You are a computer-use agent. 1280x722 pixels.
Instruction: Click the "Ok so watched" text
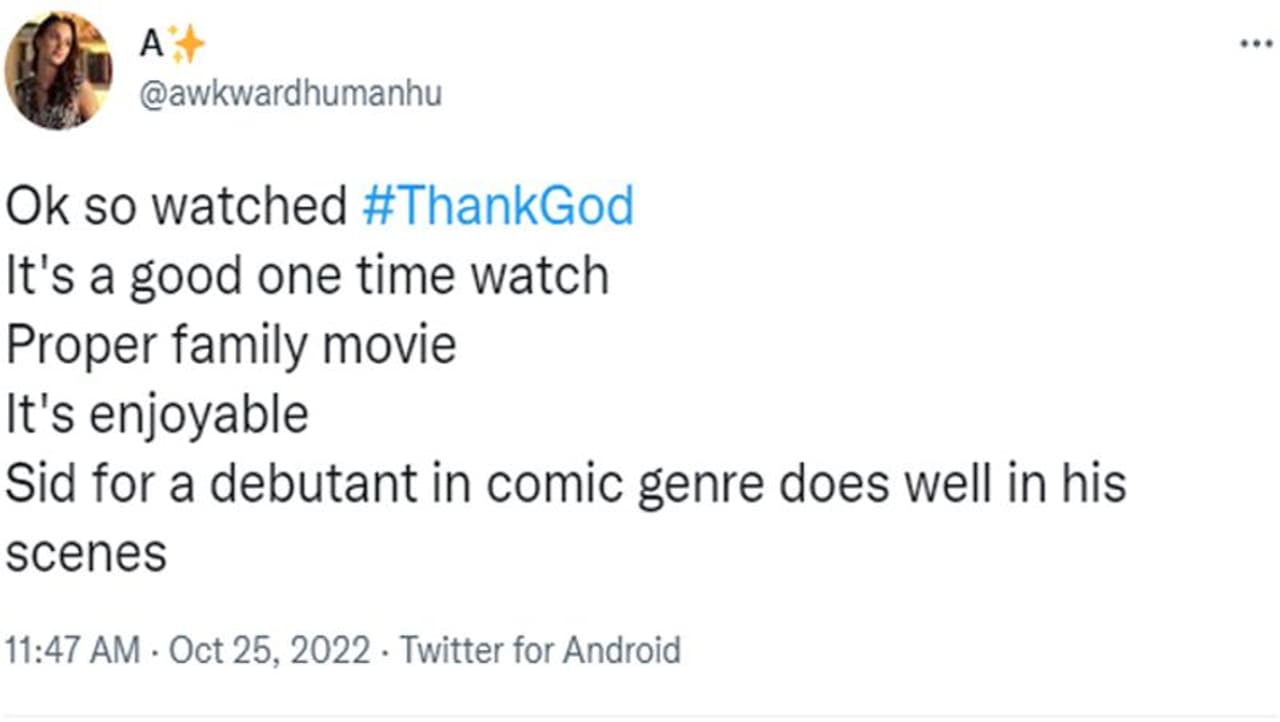[176, 207]
